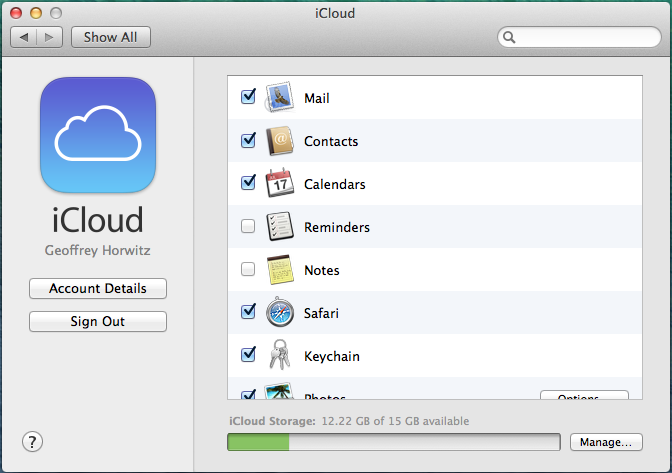
Task: Click the large iCloud cloud logo
Action: coord(98,135)
